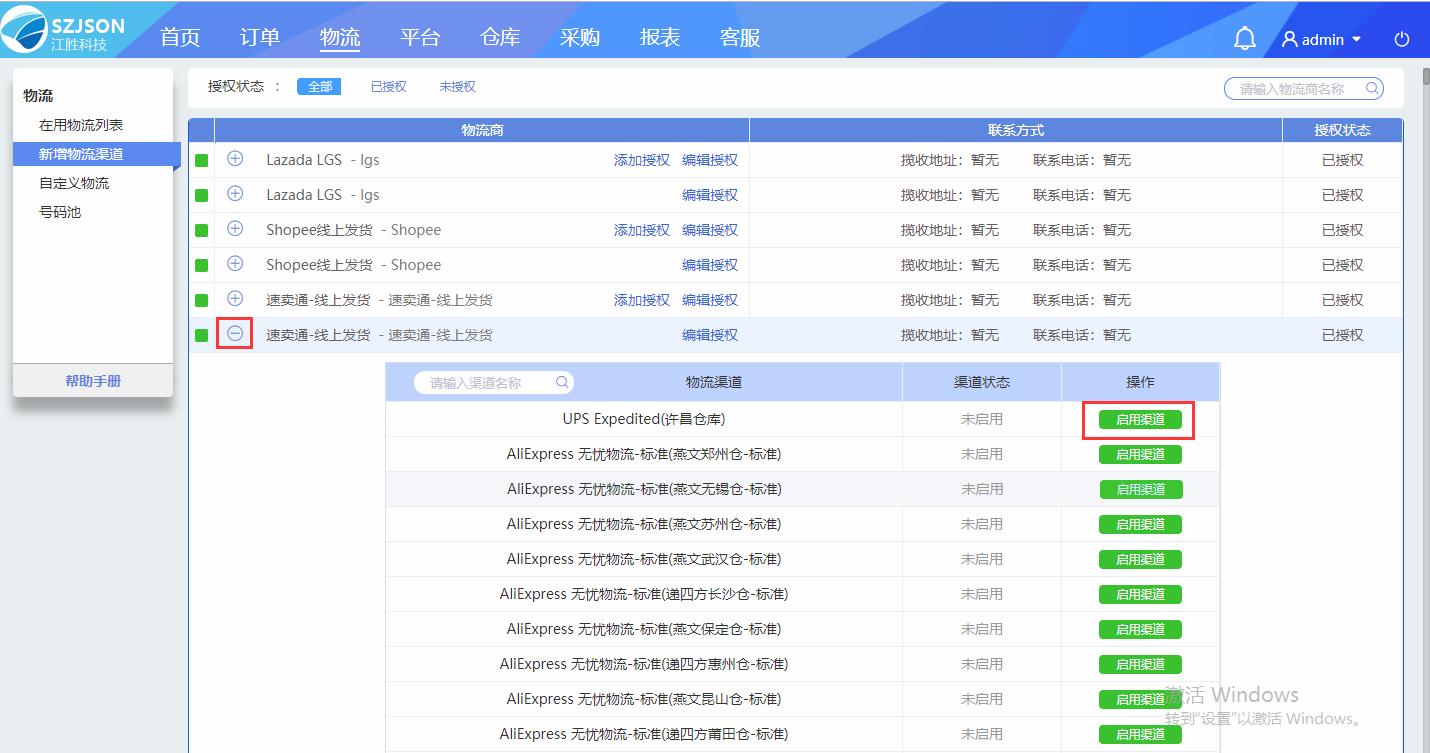Expand the 速卖通-线上发货 row with 添加授权

235,299
